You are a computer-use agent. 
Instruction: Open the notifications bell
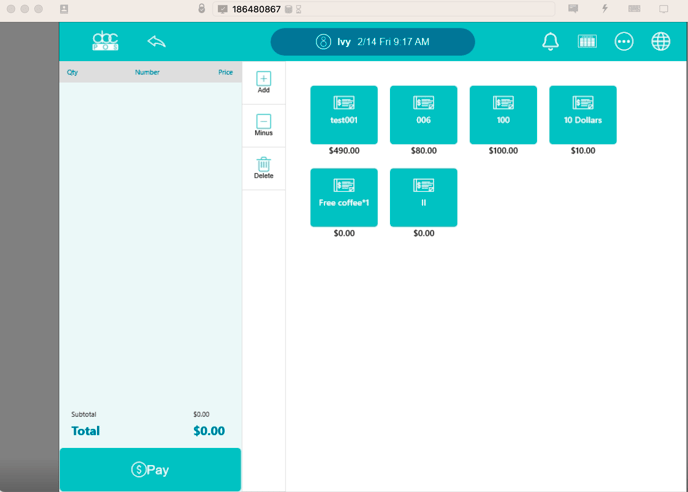(550, 41)
